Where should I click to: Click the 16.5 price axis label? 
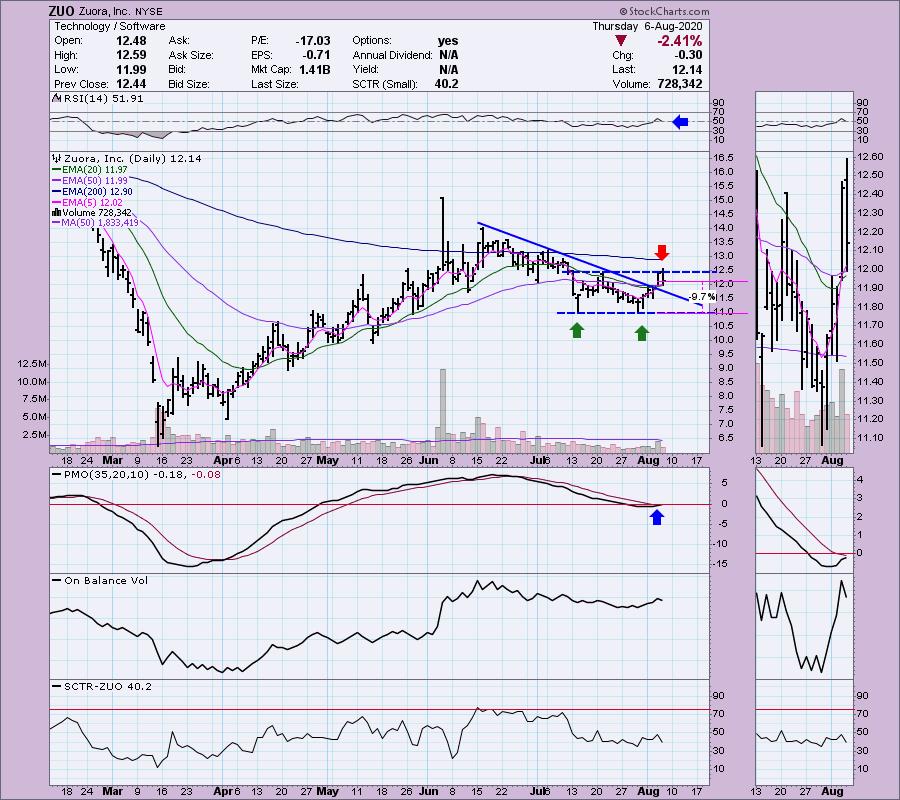coord(724,158)
